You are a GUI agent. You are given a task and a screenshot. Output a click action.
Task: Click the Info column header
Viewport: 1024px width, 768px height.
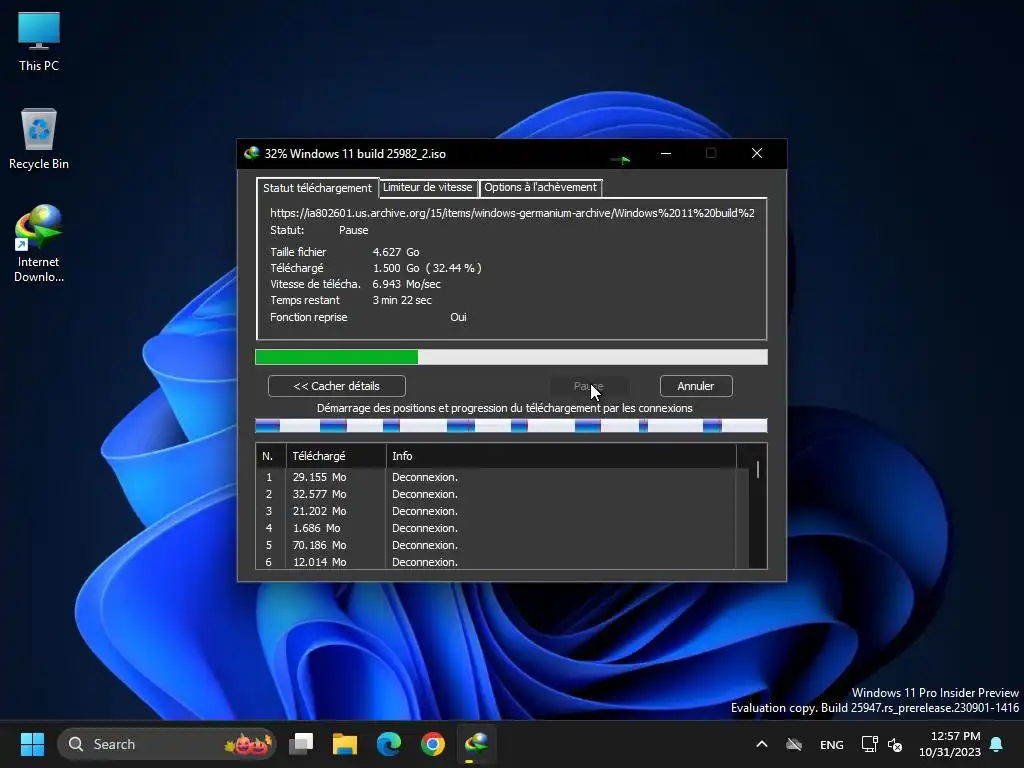(560, 456)
